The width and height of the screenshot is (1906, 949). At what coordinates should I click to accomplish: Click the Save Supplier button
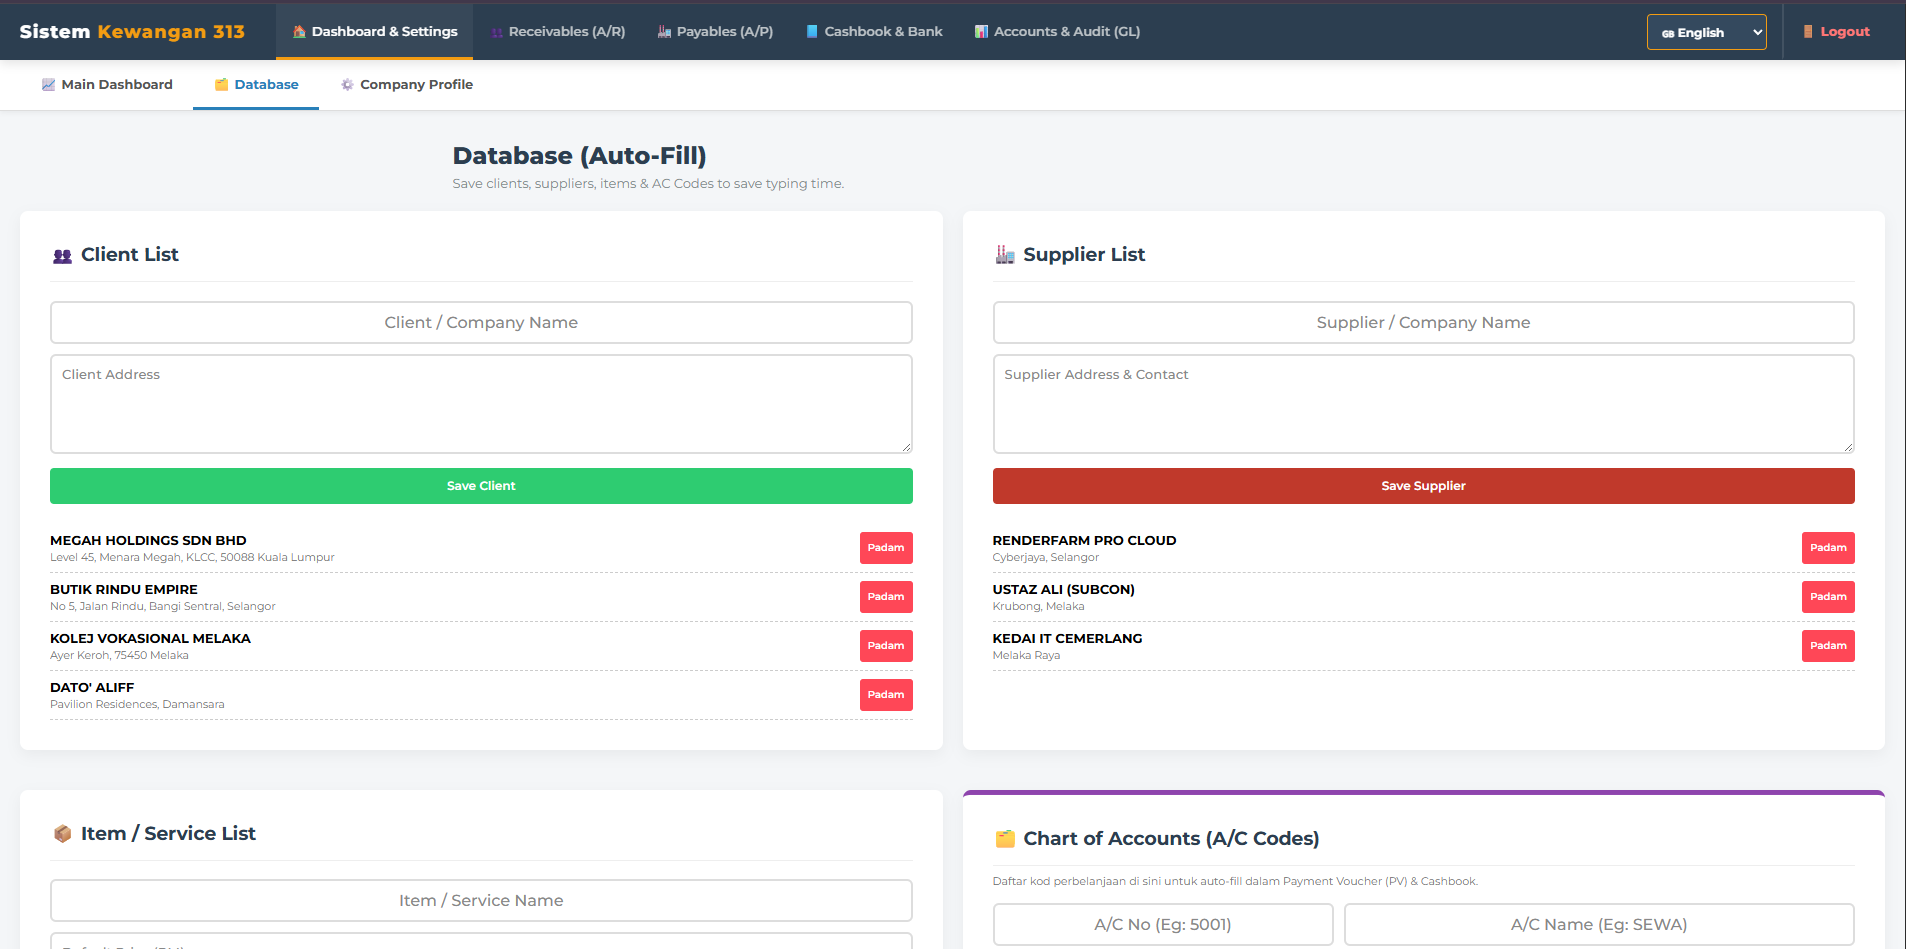point(1423,485)
